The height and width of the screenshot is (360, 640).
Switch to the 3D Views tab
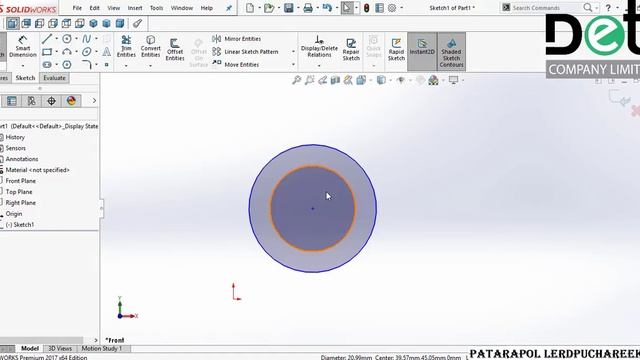pos(60,349)
